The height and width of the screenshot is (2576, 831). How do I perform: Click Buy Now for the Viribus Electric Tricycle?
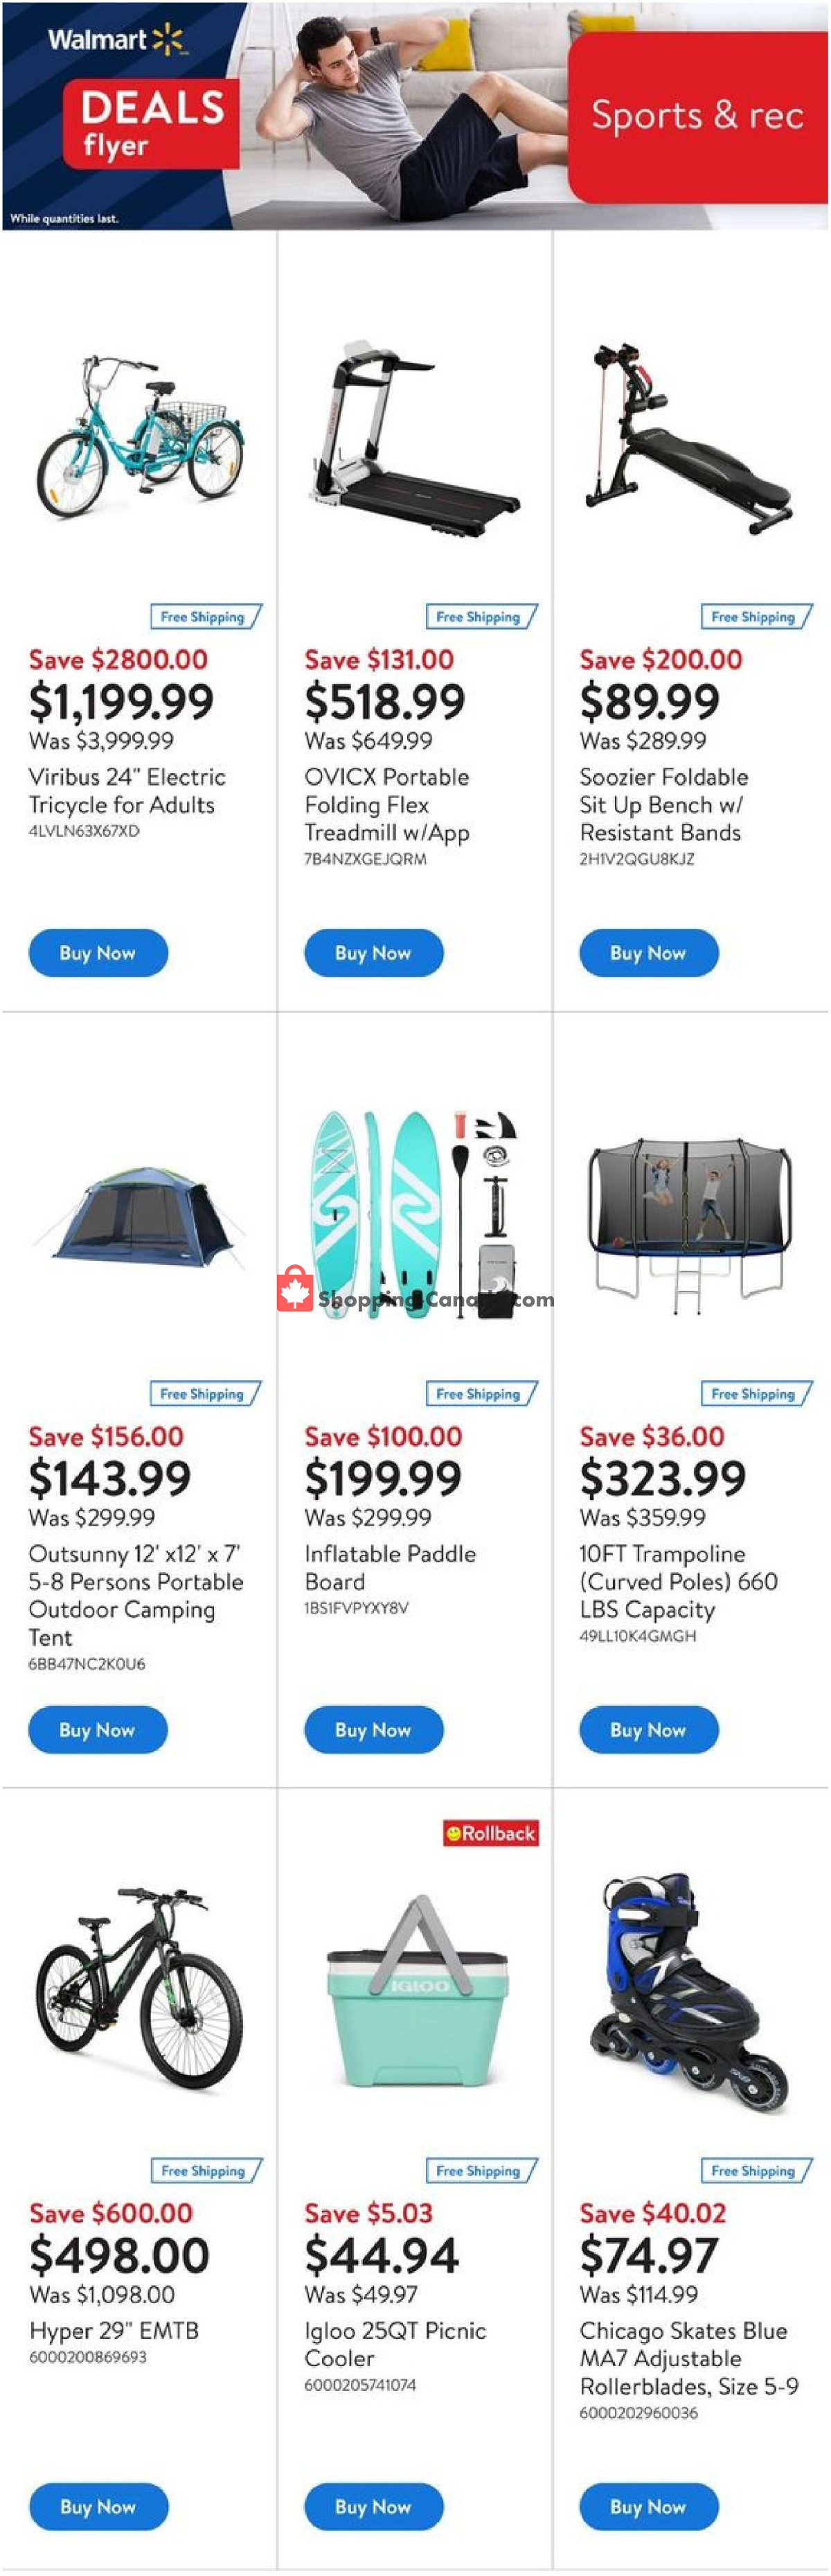97,953
